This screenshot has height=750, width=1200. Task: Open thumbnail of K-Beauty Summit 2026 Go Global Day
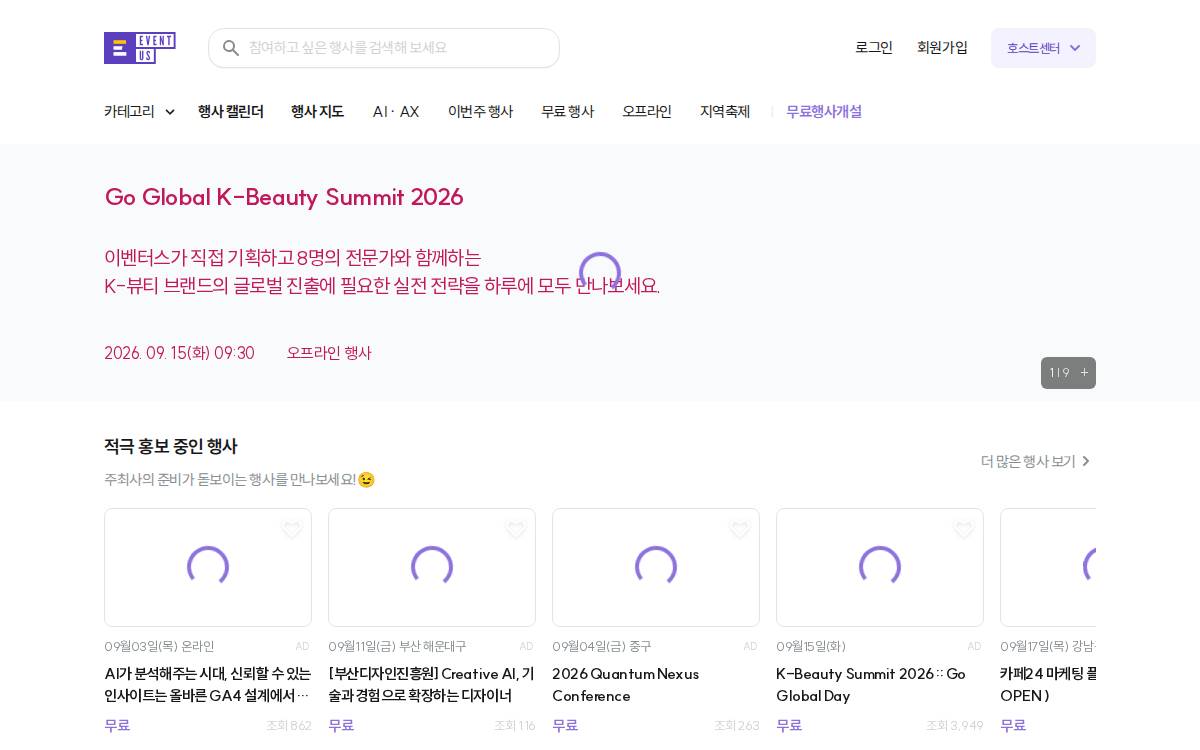pos(880,567)
